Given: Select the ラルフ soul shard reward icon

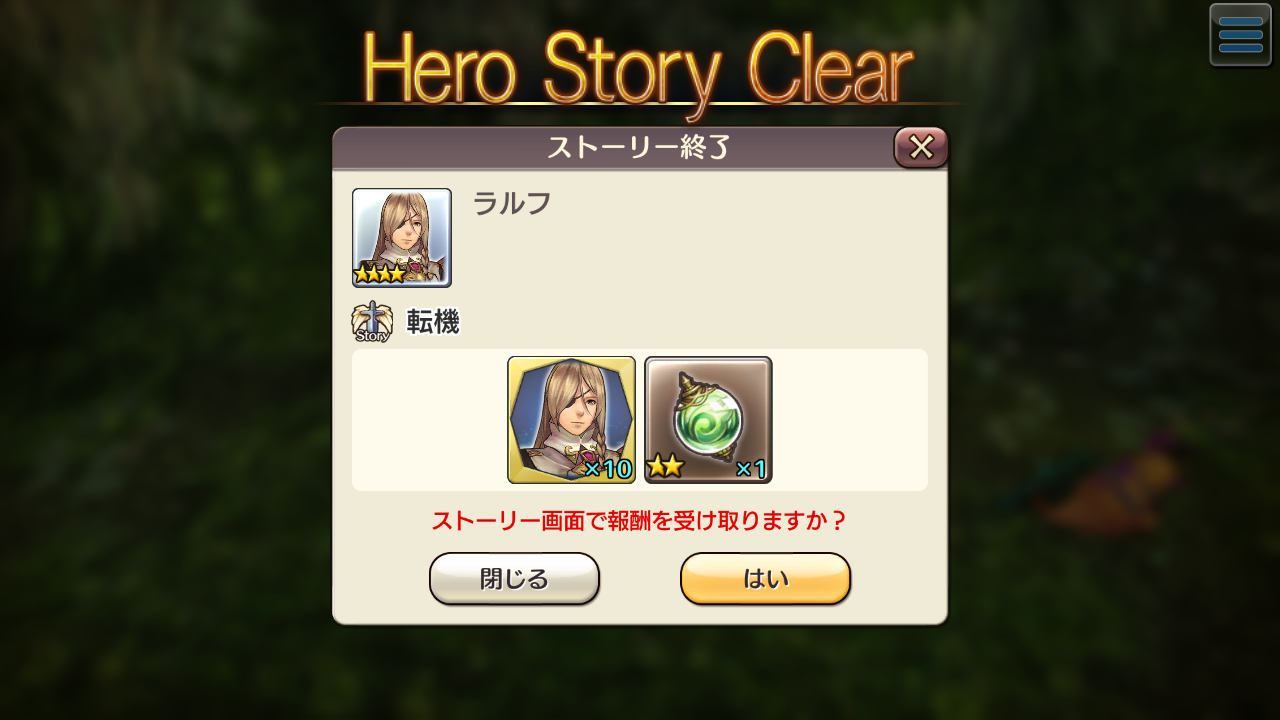Looking at the screenshot, I should coord(571,420).
